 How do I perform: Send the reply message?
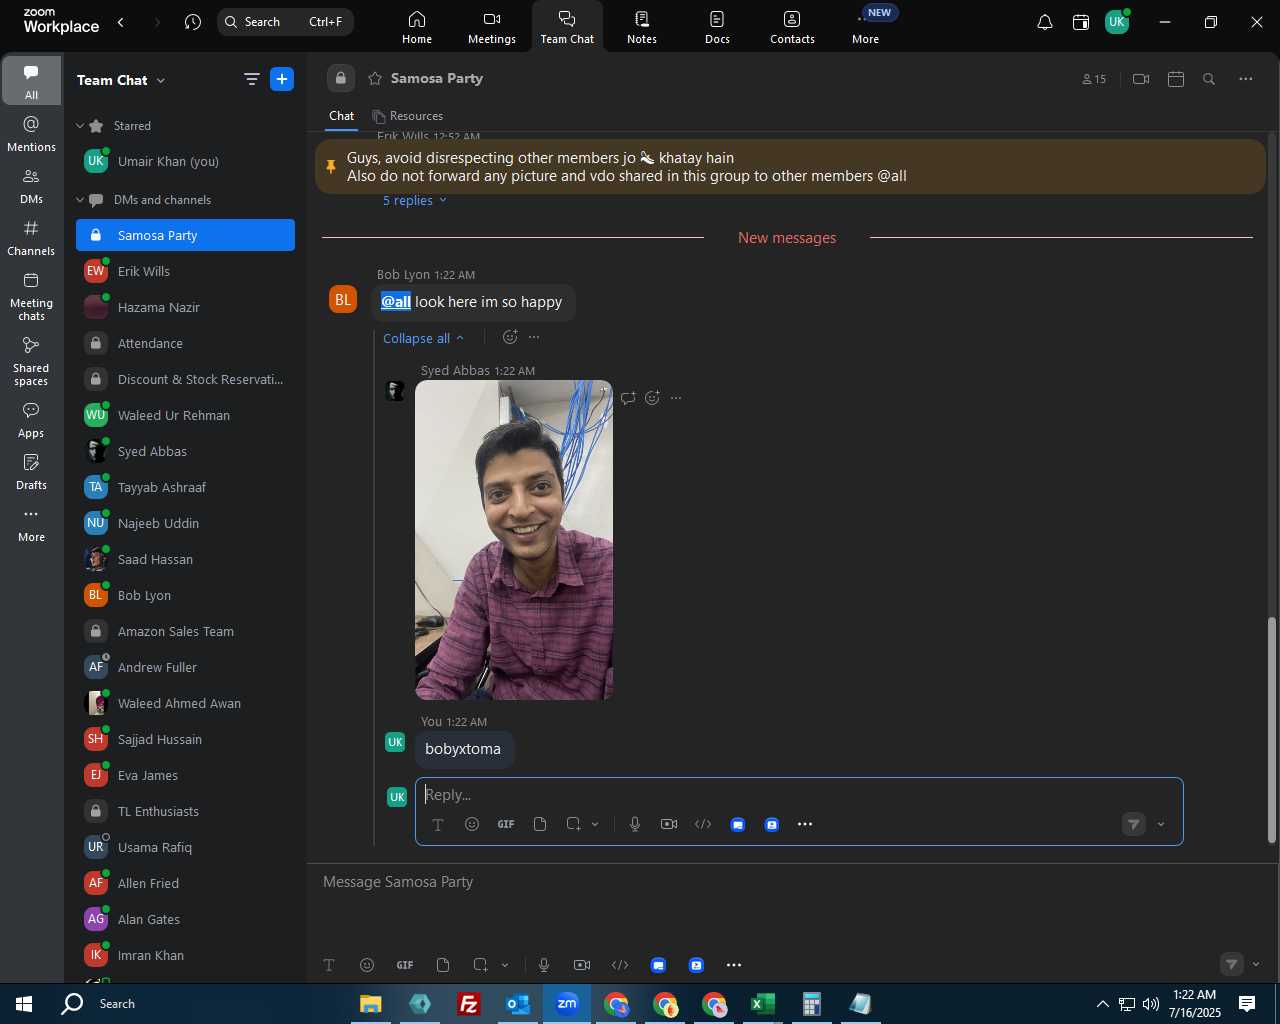coord(1134,824)
